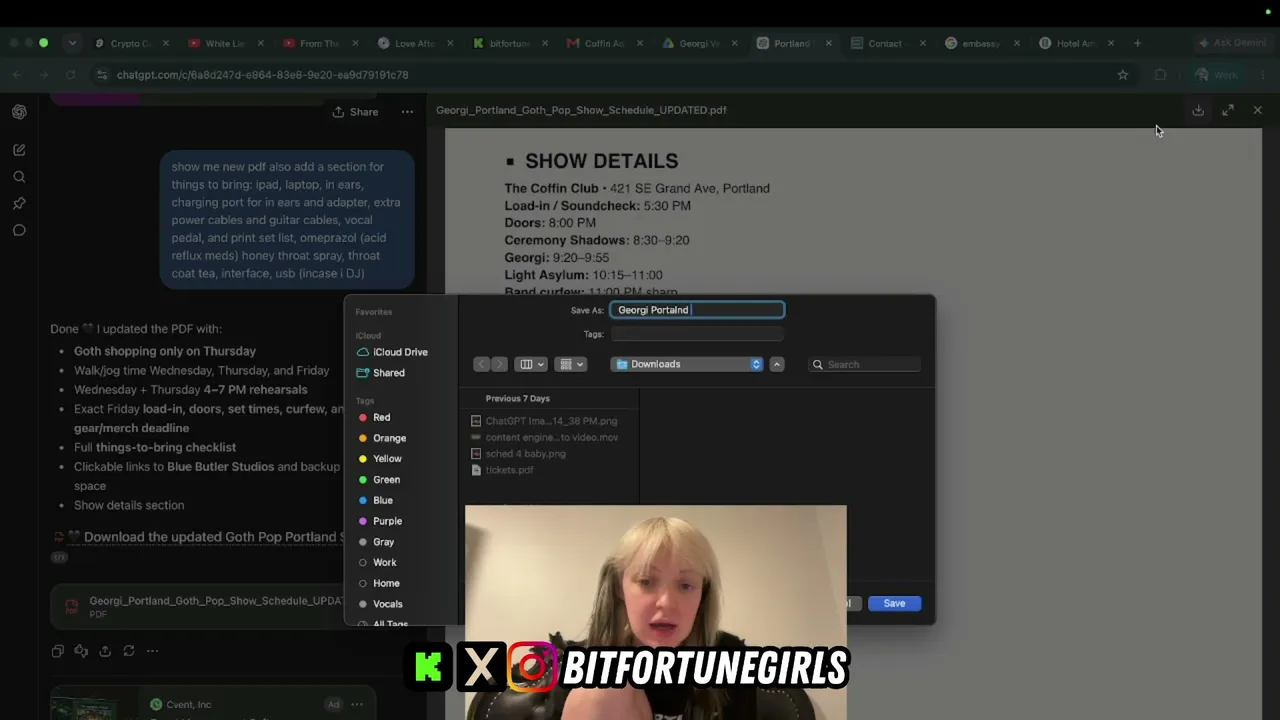Go forward in the save dialog browser

[x=499, y=364]
